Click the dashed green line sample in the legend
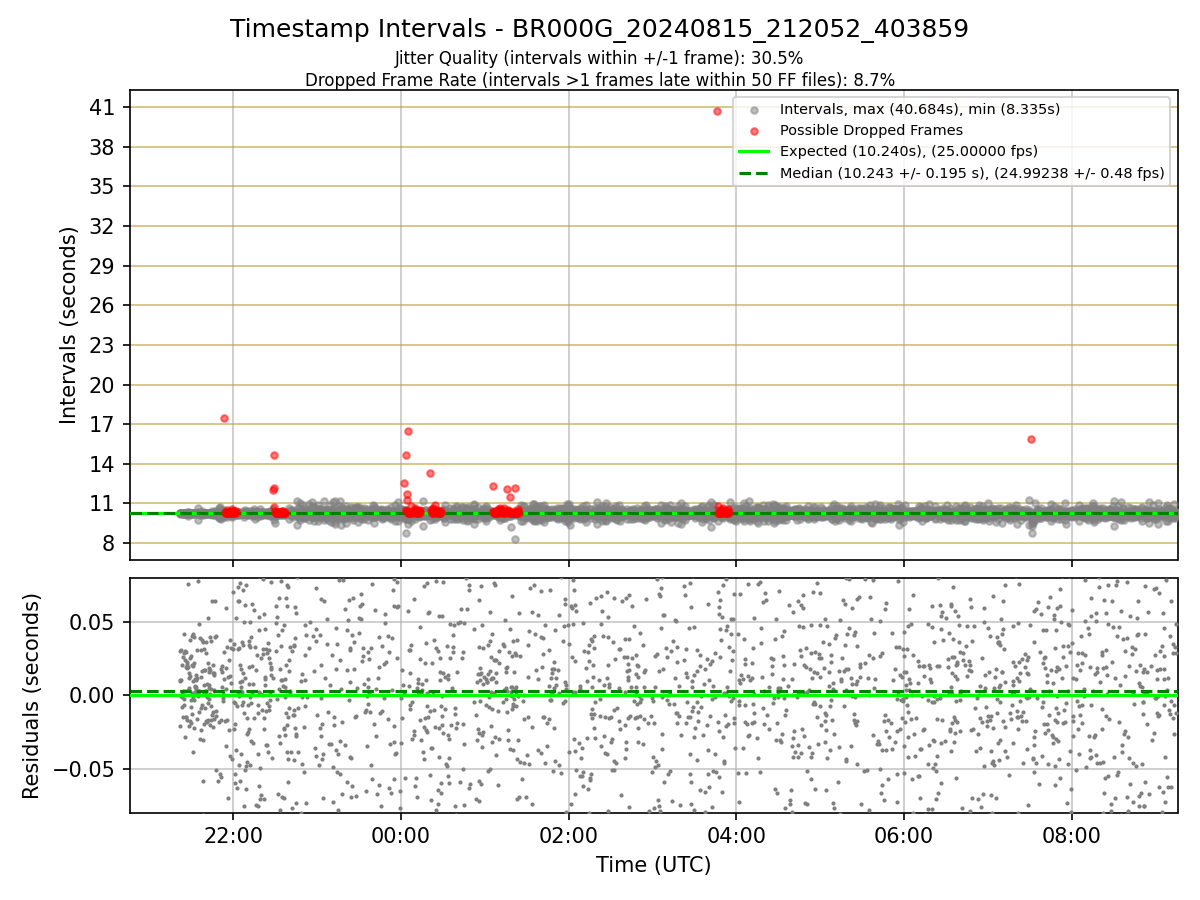Viewport: 1200px width, 900px height. 755,173
